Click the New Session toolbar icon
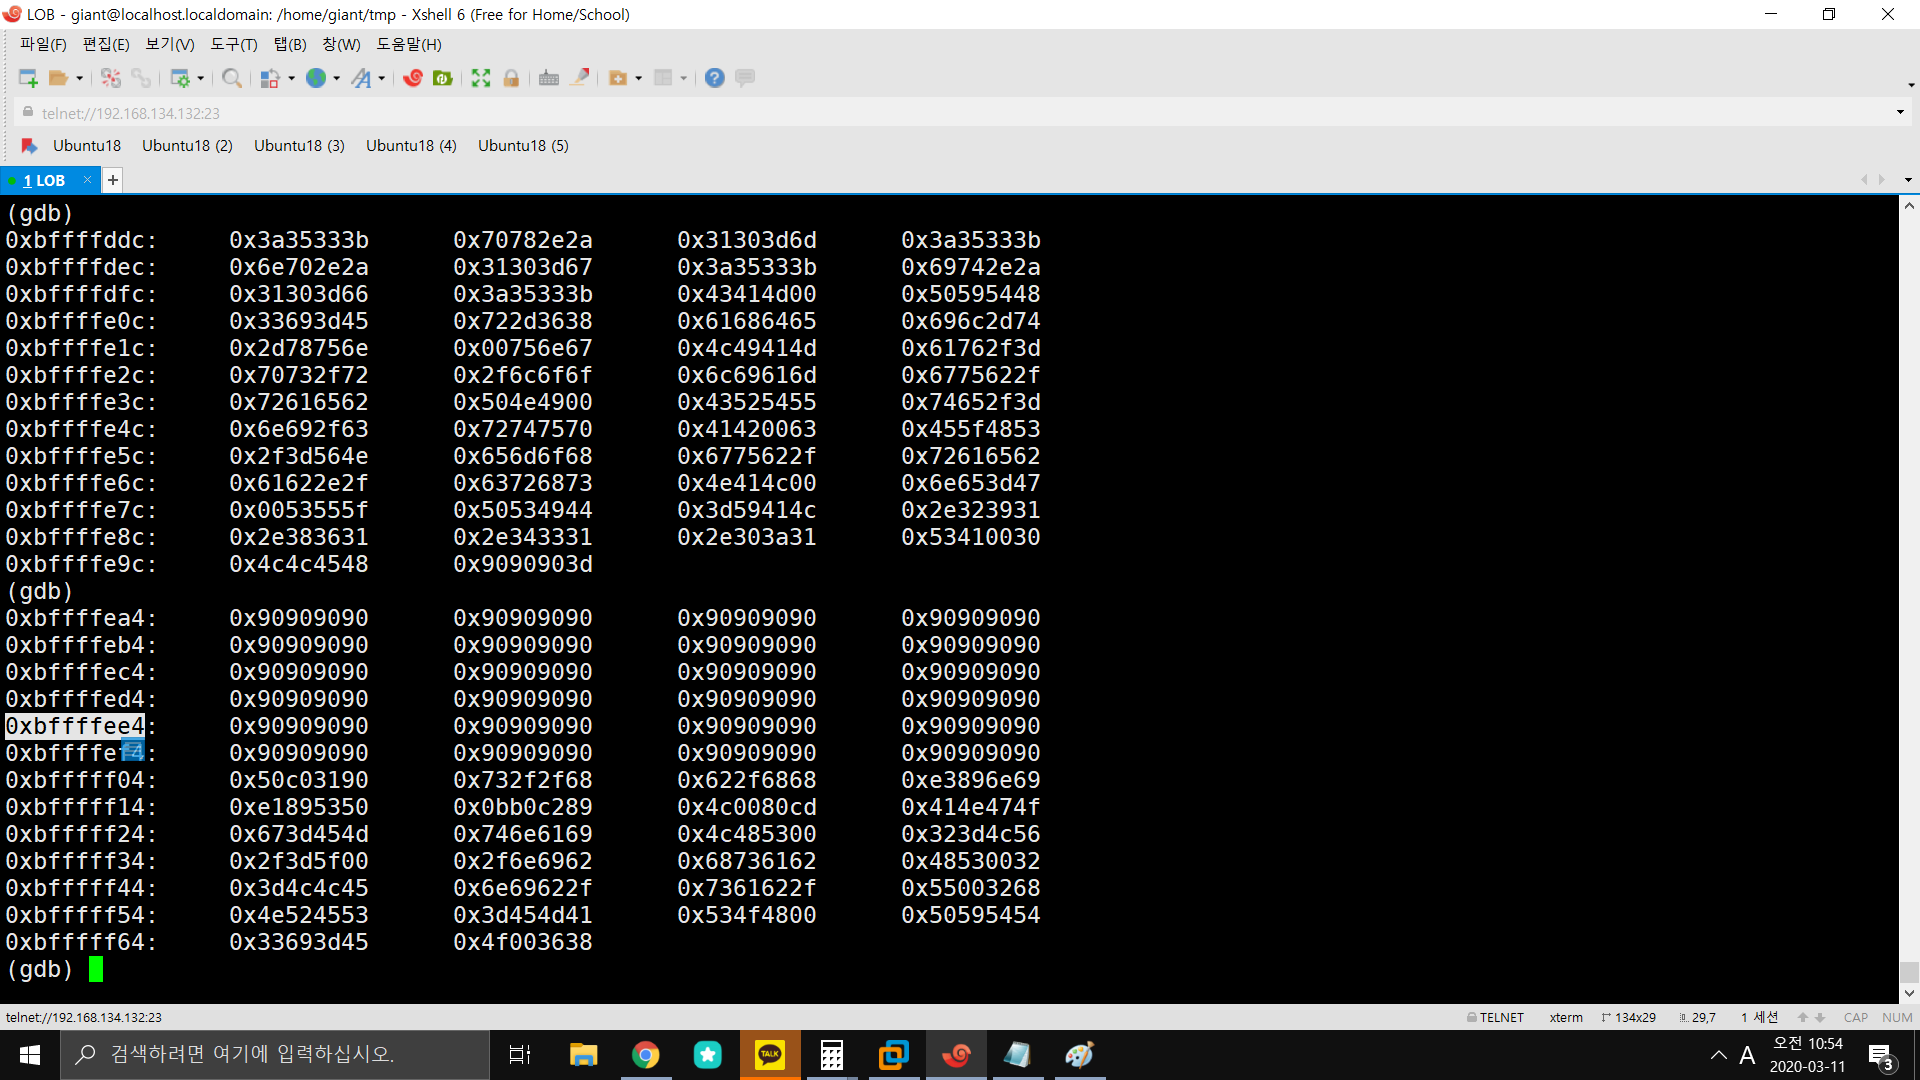The width and height of the screenshot is (1920, 1080). tap(28, 78)
